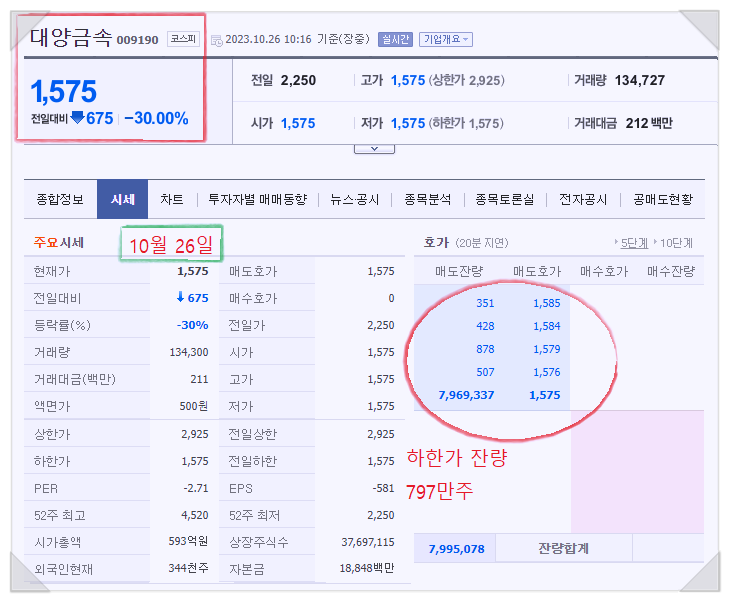Click the sell price 1,576
730x602 pixels.
[x=547, y=372]
